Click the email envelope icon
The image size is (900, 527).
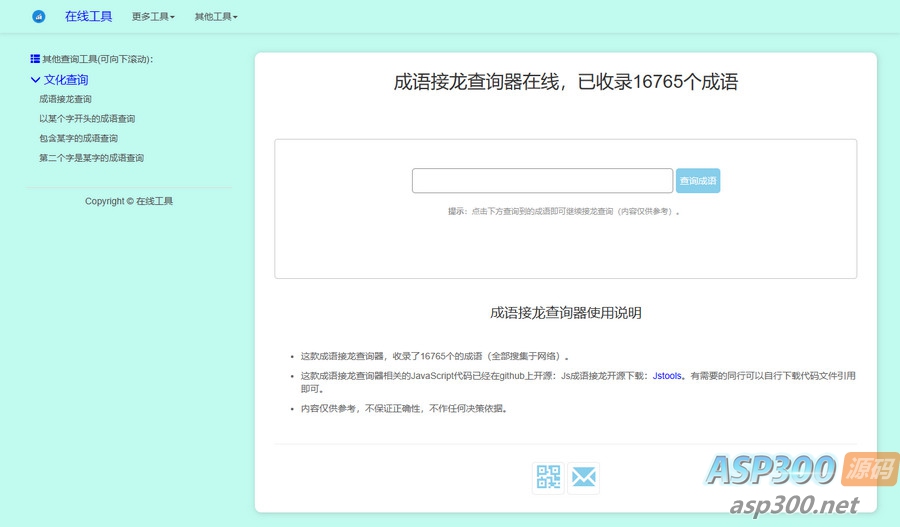pos(583,478)
